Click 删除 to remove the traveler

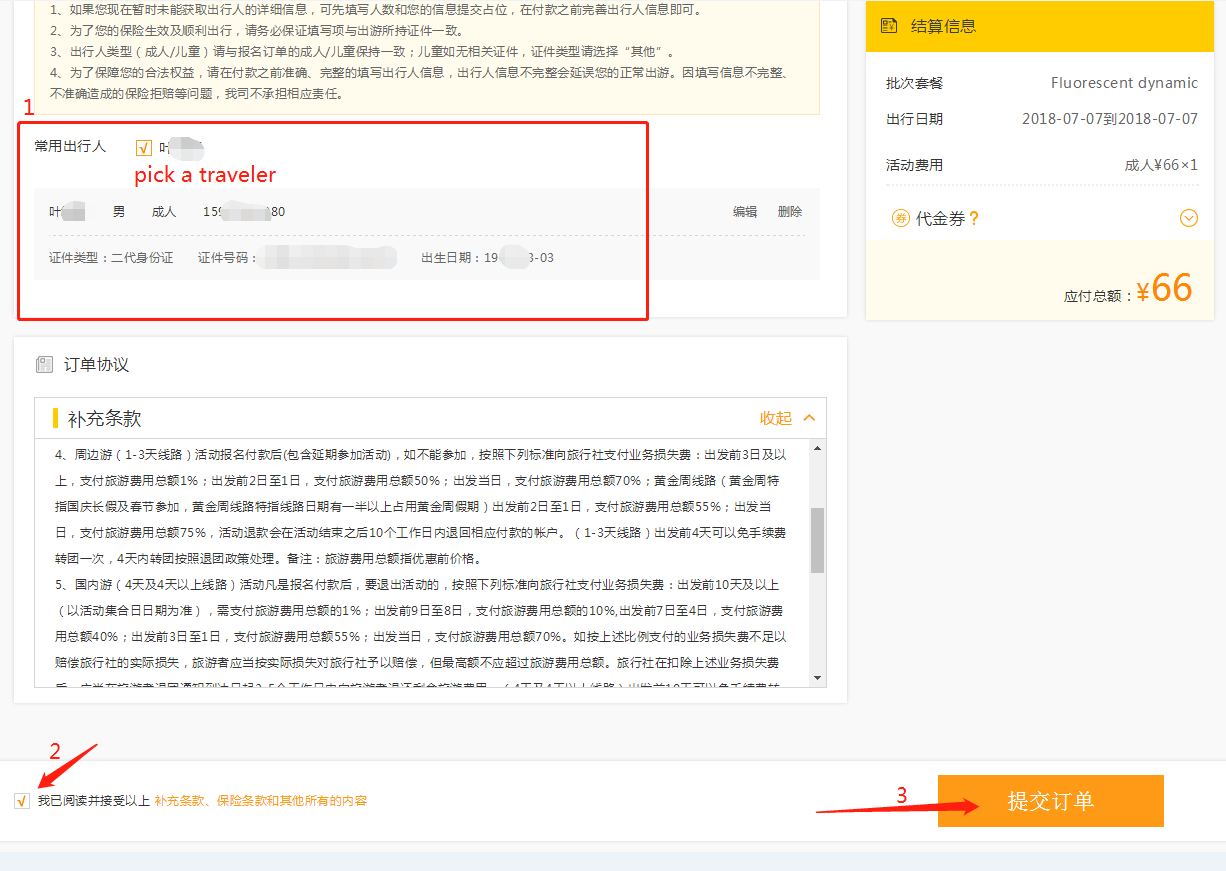pos(790,212)
